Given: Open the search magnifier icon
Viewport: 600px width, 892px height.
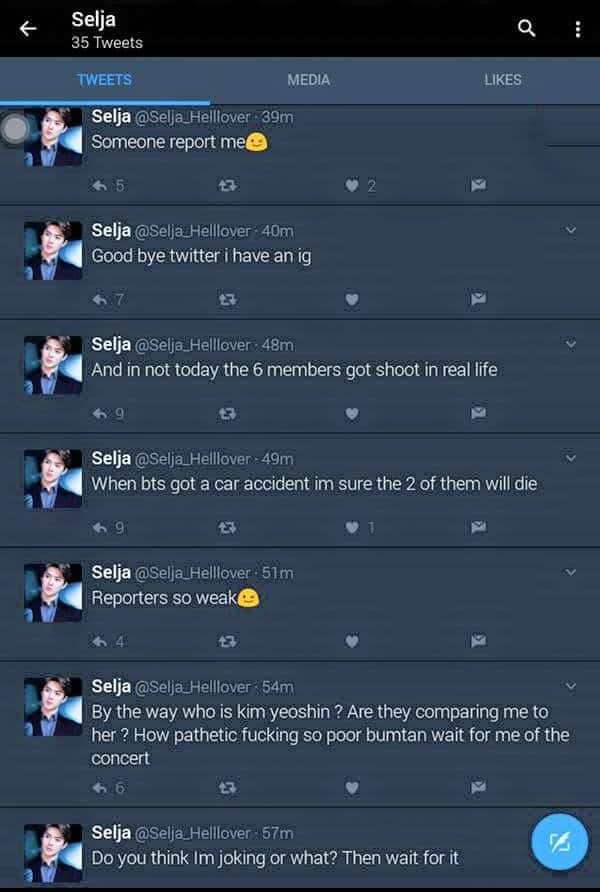Looking at the screenshot, I should (527, 28).
